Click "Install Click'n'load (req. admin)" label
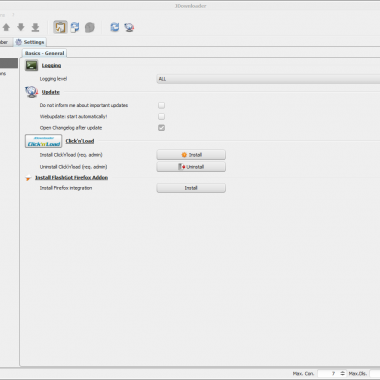The height and width of the screenshot is (380, 380). (x=71, y=155)
